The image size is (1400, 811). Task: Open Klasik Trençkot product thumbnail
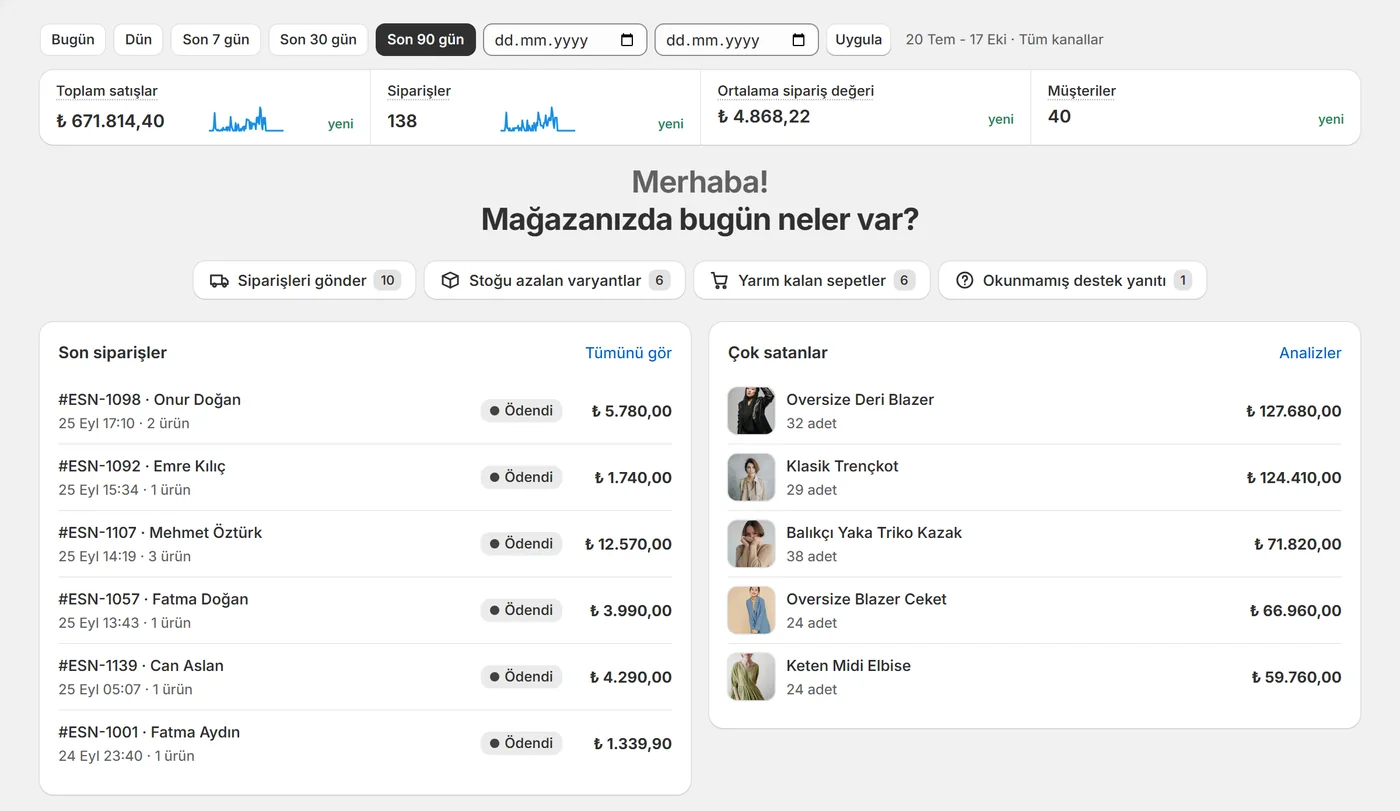point(751,477)
